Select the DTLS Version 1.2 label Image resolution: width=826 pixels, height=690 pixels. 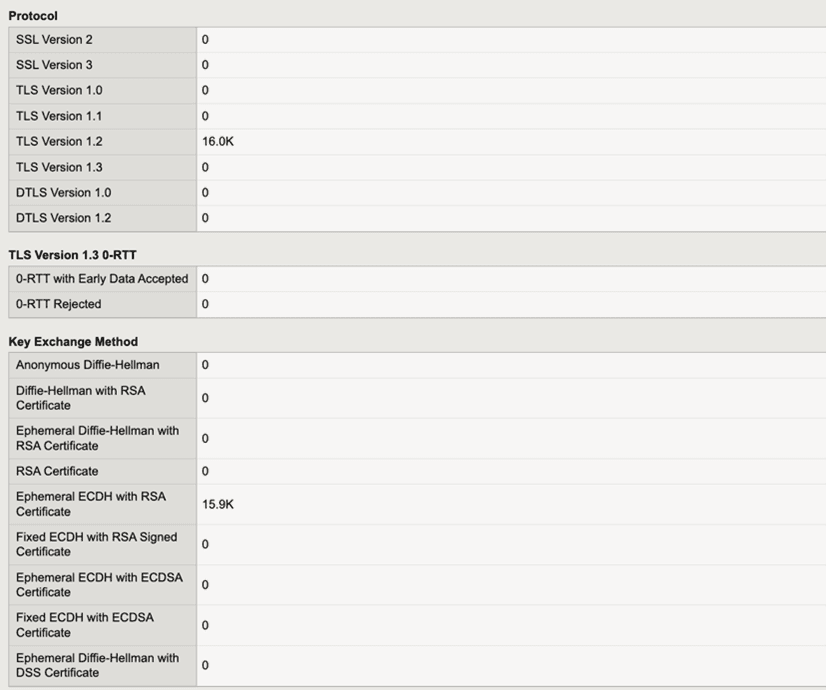coord(63,218)
